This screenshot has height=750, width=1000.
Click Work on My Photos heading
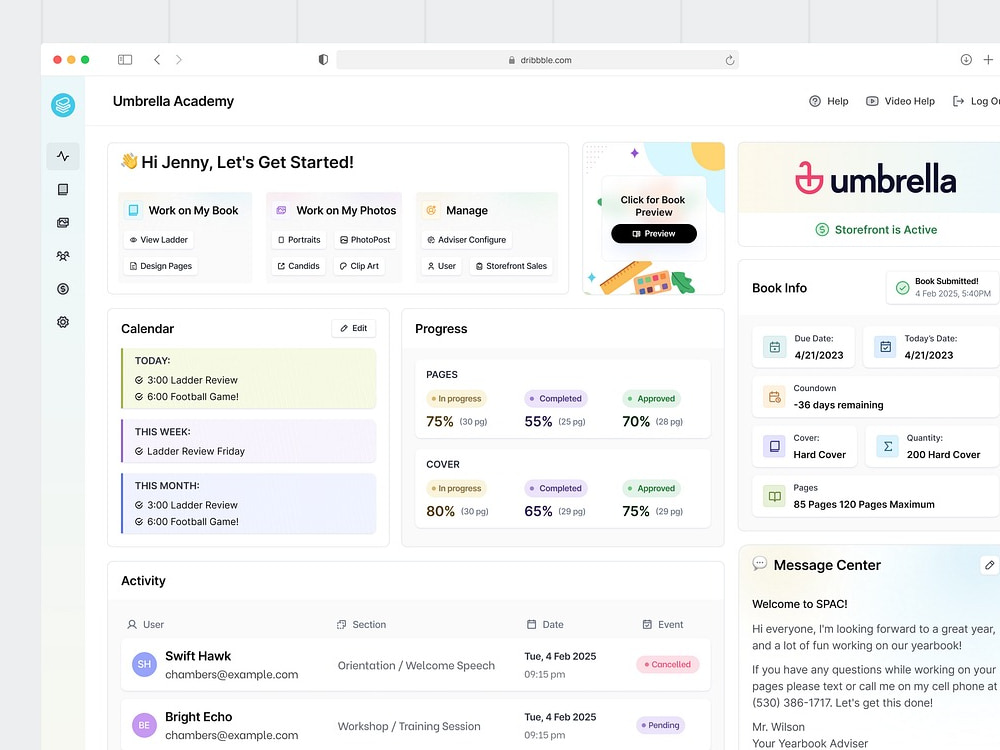click(x=346, y=210)
